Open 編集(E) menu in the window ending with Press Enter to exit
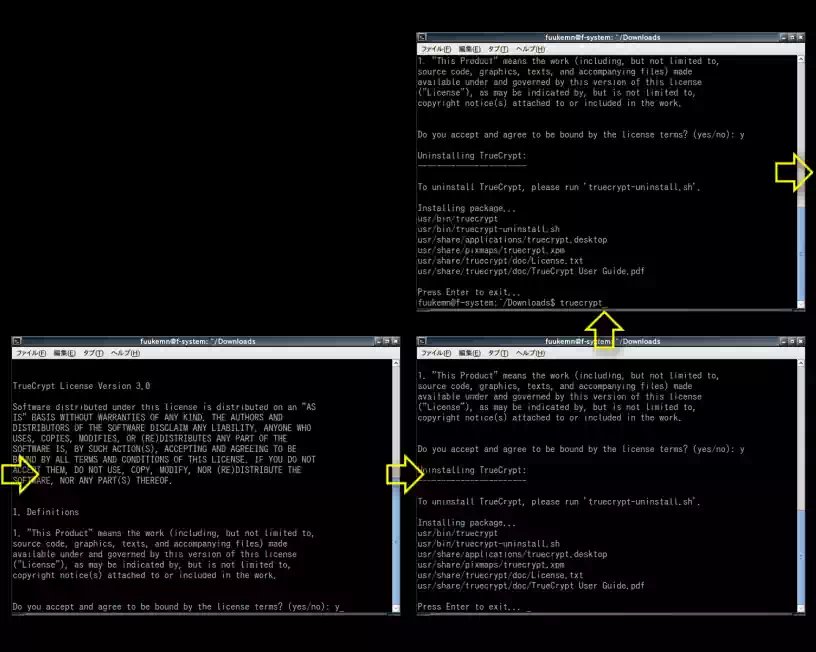This screenshot has width=816, height=652. click(x=469, y=353)
